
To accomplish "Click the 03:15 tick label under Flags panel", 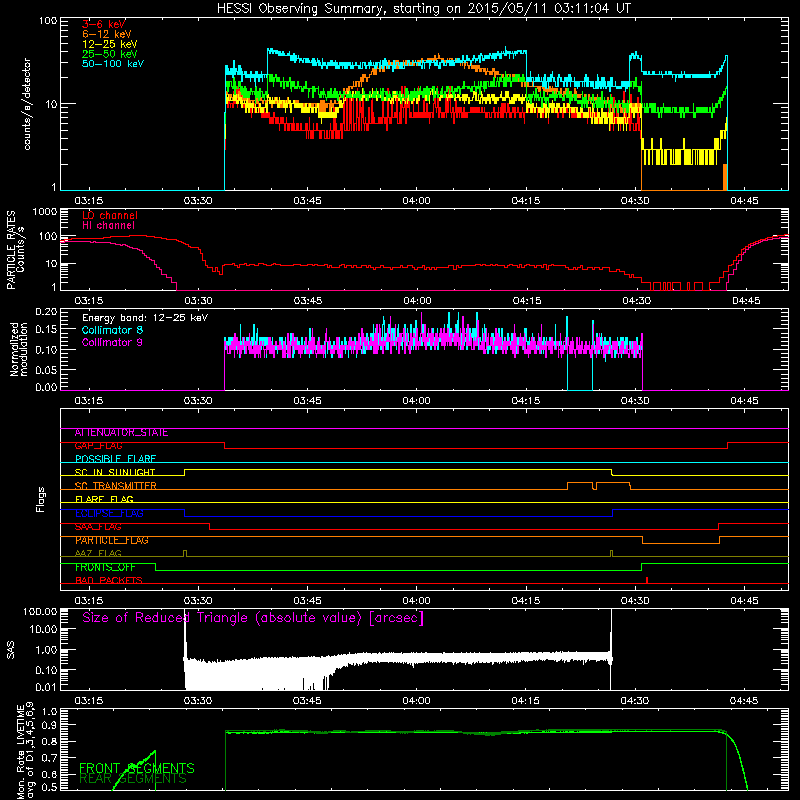I will (x=89, y=601).
